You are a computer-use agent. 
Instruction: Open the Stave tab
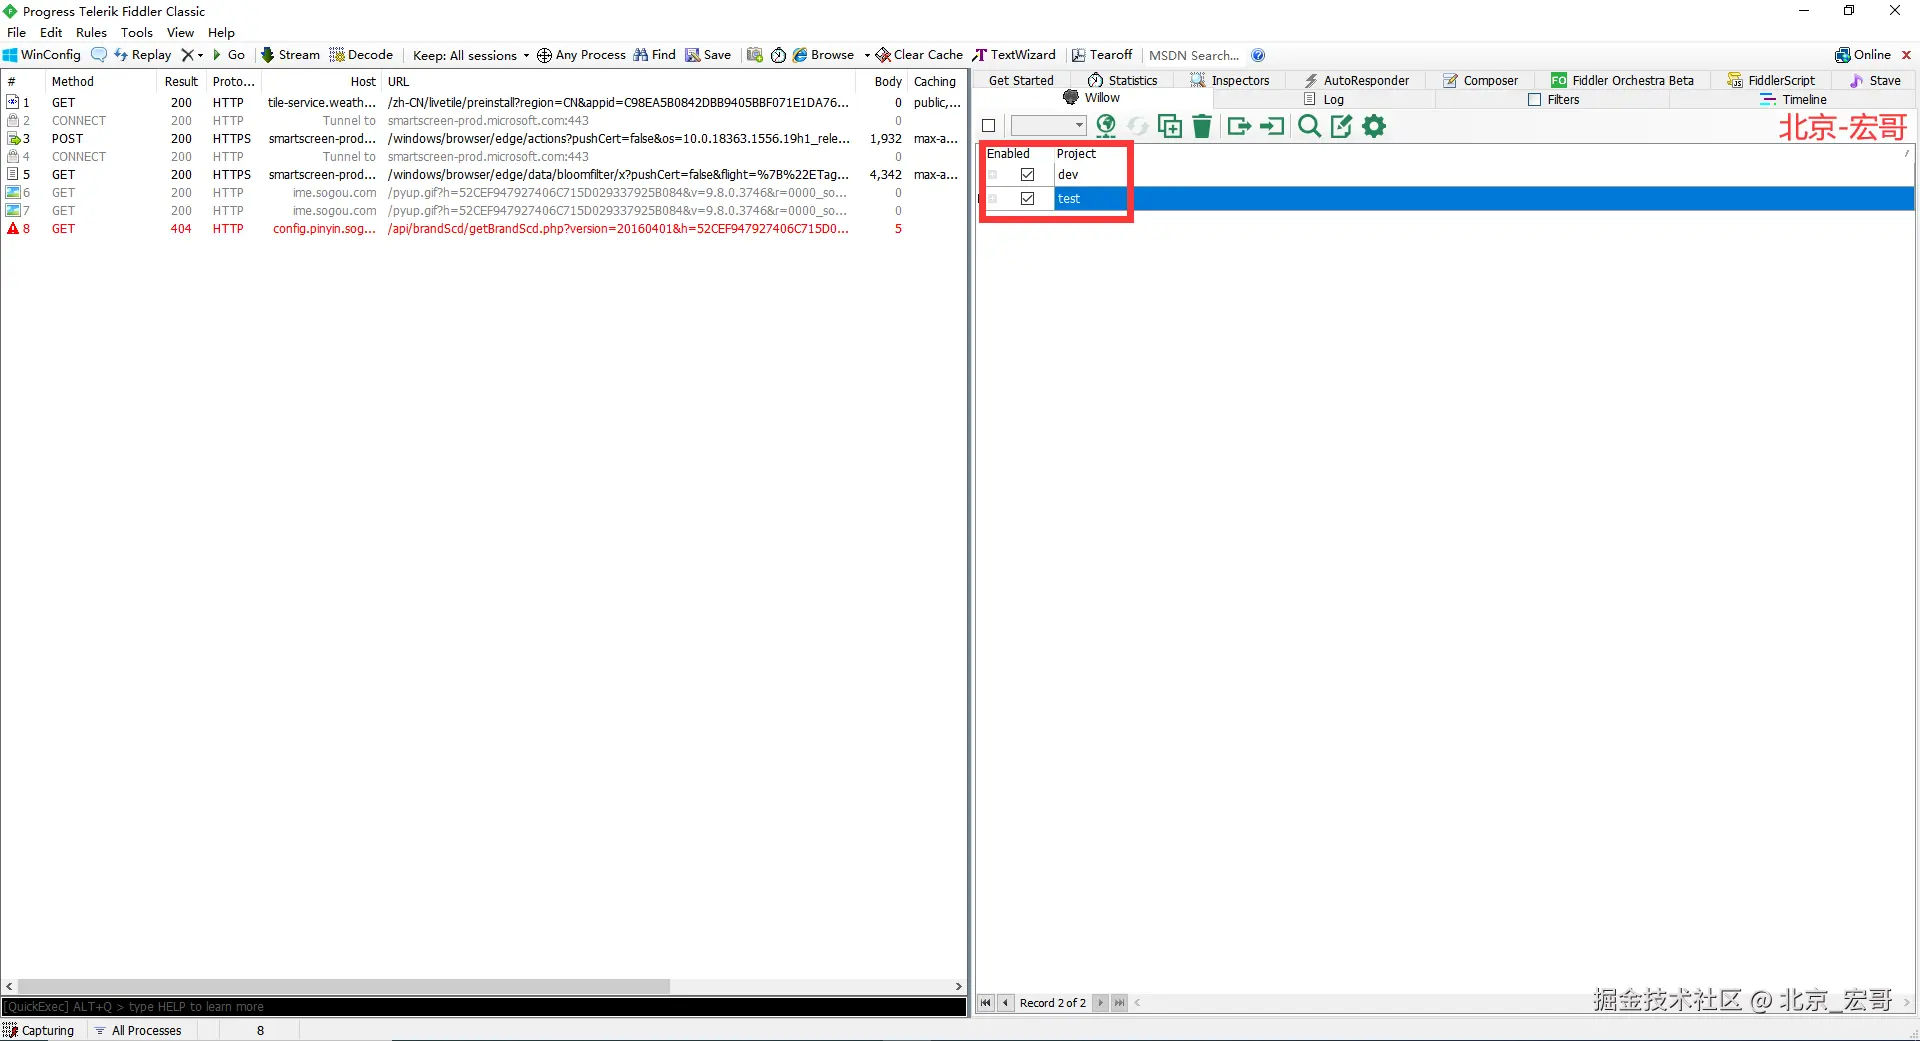coord(1875,81)
